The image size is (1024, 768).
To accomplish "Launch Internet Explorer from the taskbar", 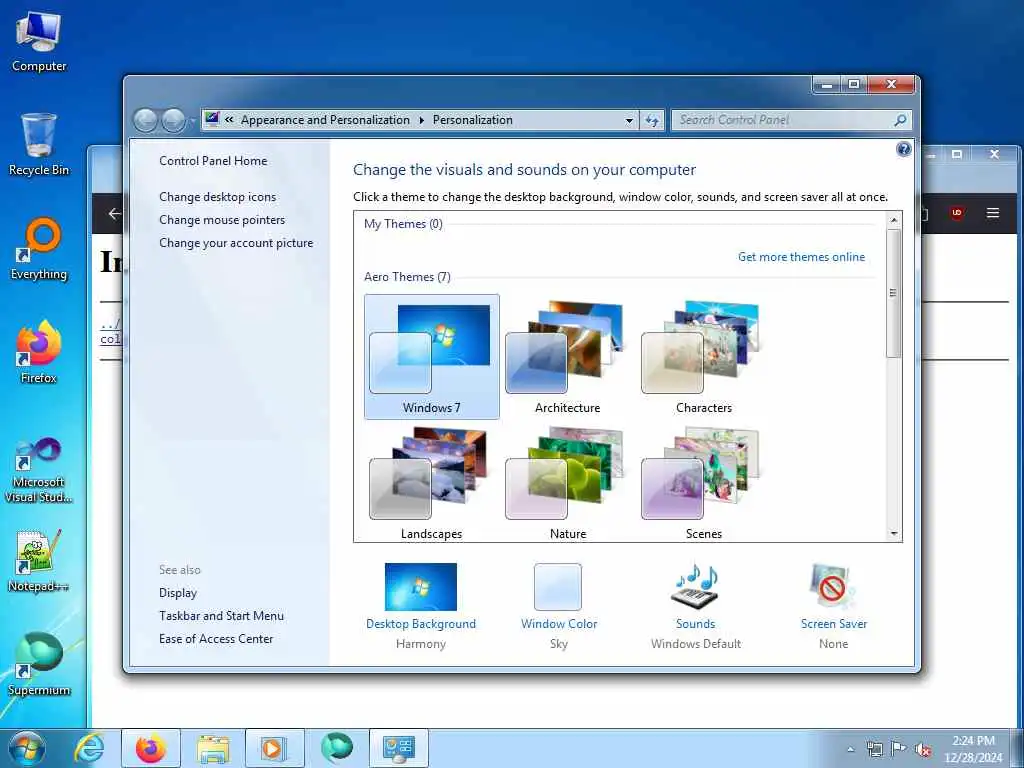I will pos(89,748).
